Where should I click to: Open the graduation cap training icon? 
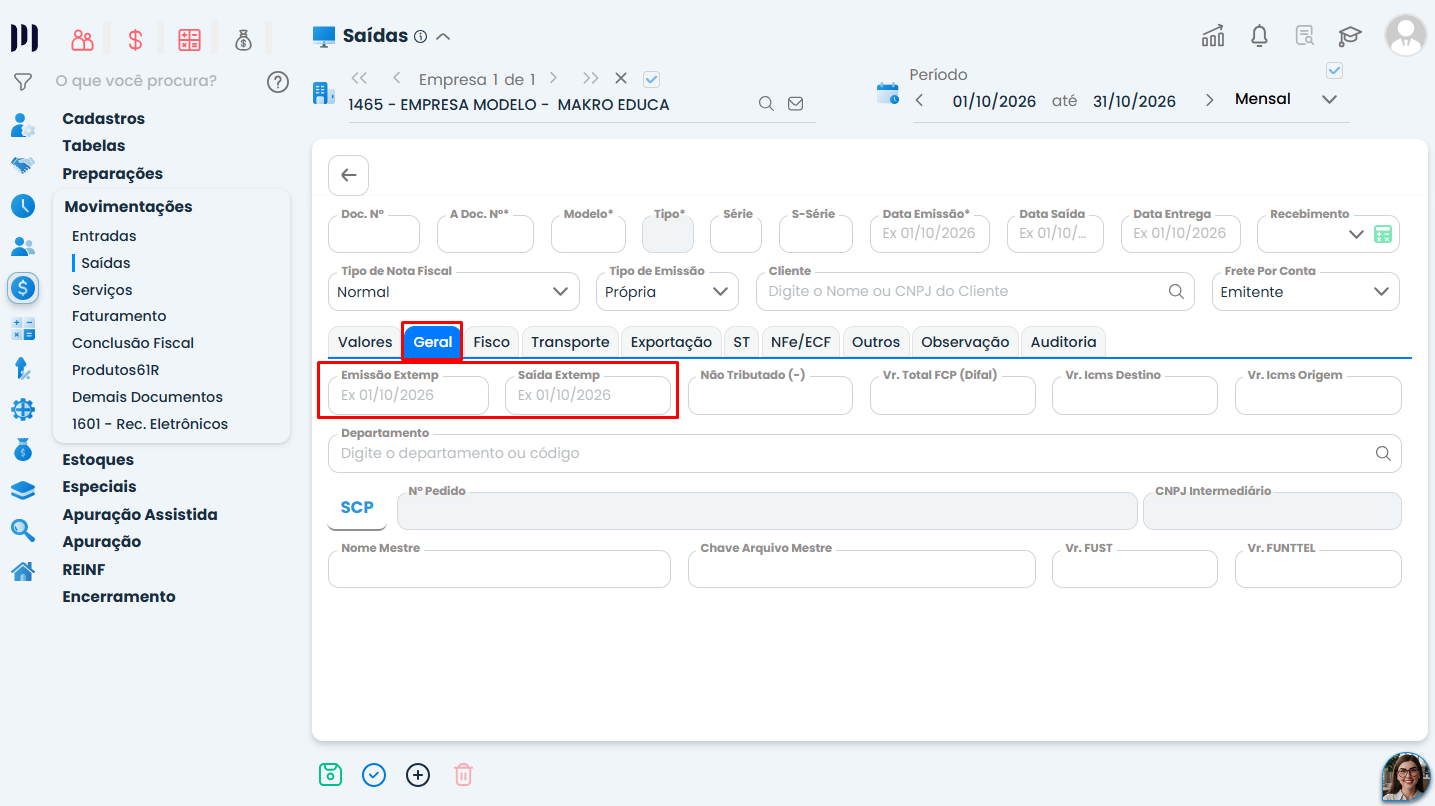1350,36
